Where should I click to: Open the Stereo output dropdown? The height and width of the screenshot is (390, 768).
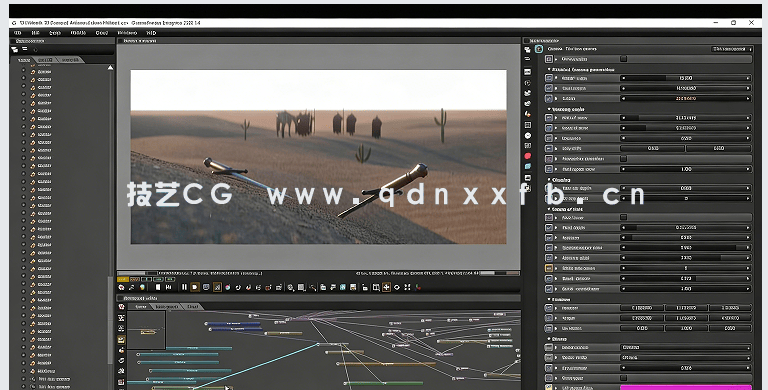(x=686, y=347)
